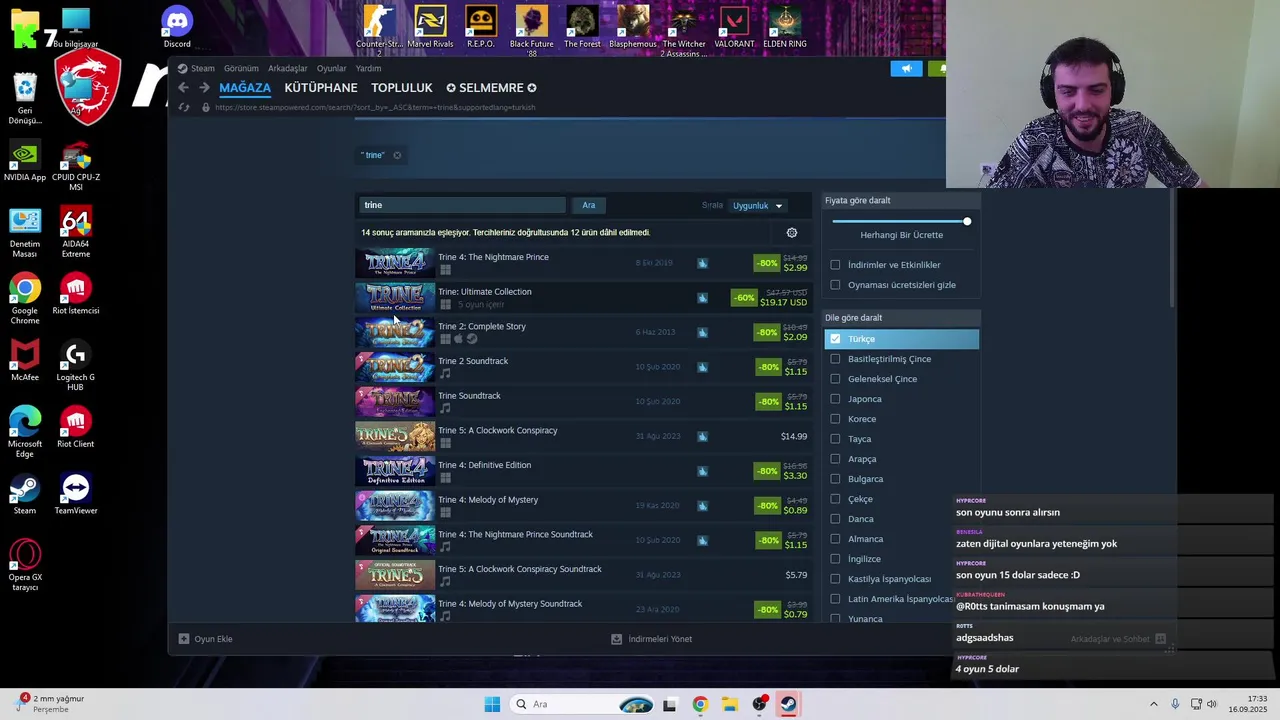Open Trine 4: The Nightmare Prince result
Image resolution: width=1280 pixels, height=720 pixels.
tap(581, 263)
